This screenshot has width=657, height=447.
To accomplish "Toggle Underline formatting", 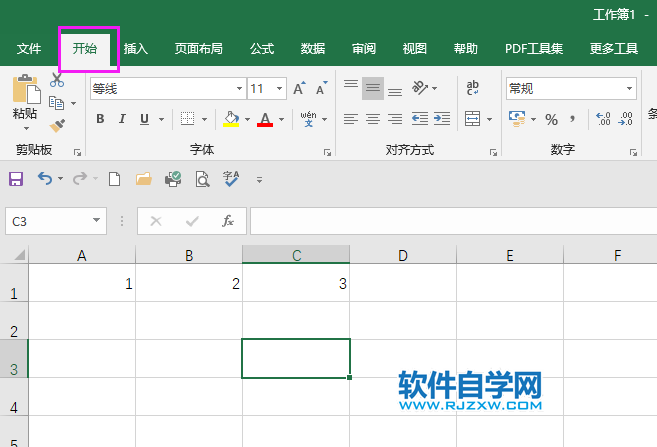I will [145, 119].
